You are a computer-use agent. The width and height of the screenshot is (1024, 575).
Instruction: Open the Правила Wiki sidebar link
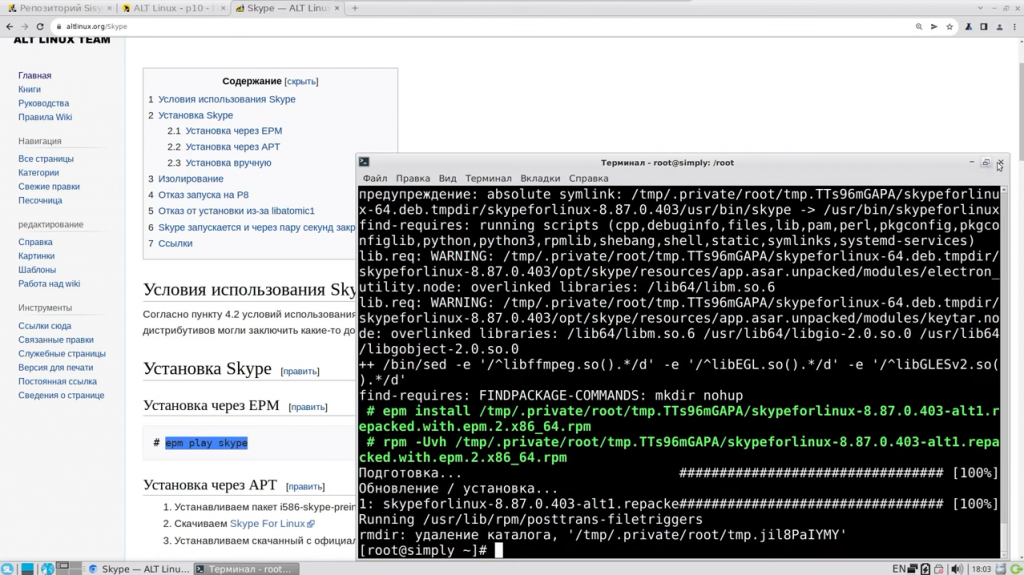pyautogui.click(x=45, y=117)
